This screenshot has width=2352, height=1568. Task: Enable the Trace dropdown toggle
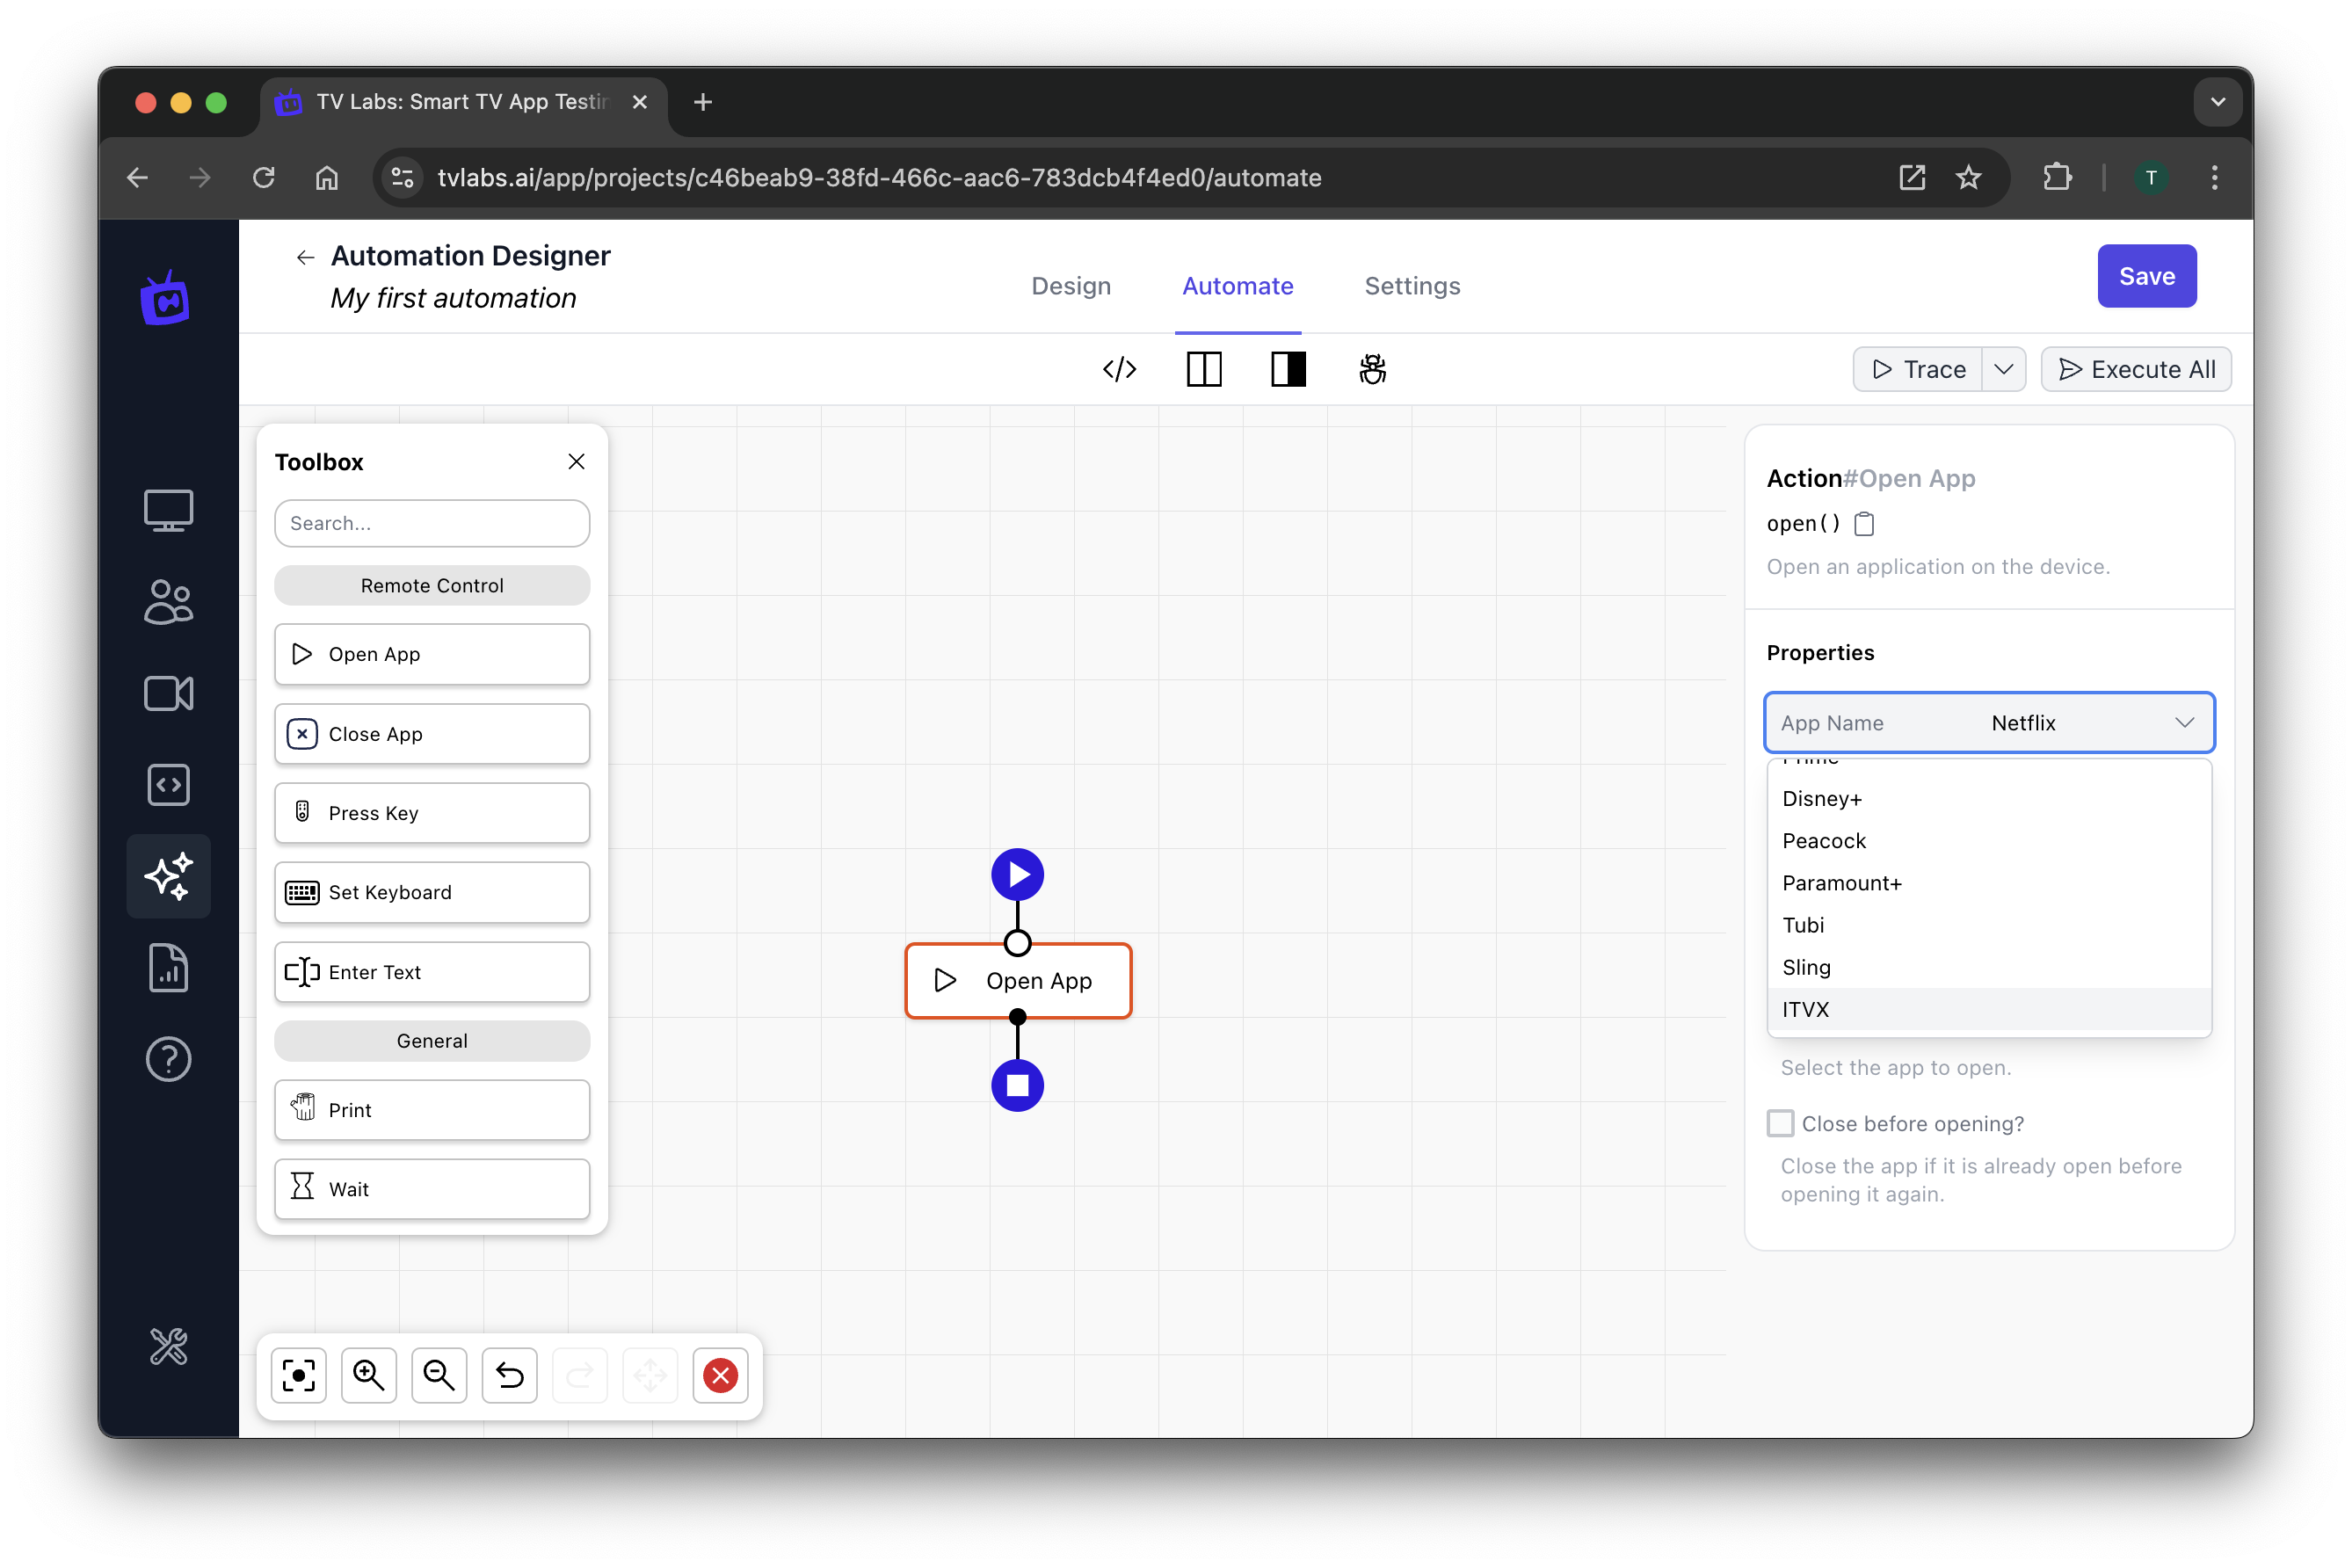[x=2002, y=369]
